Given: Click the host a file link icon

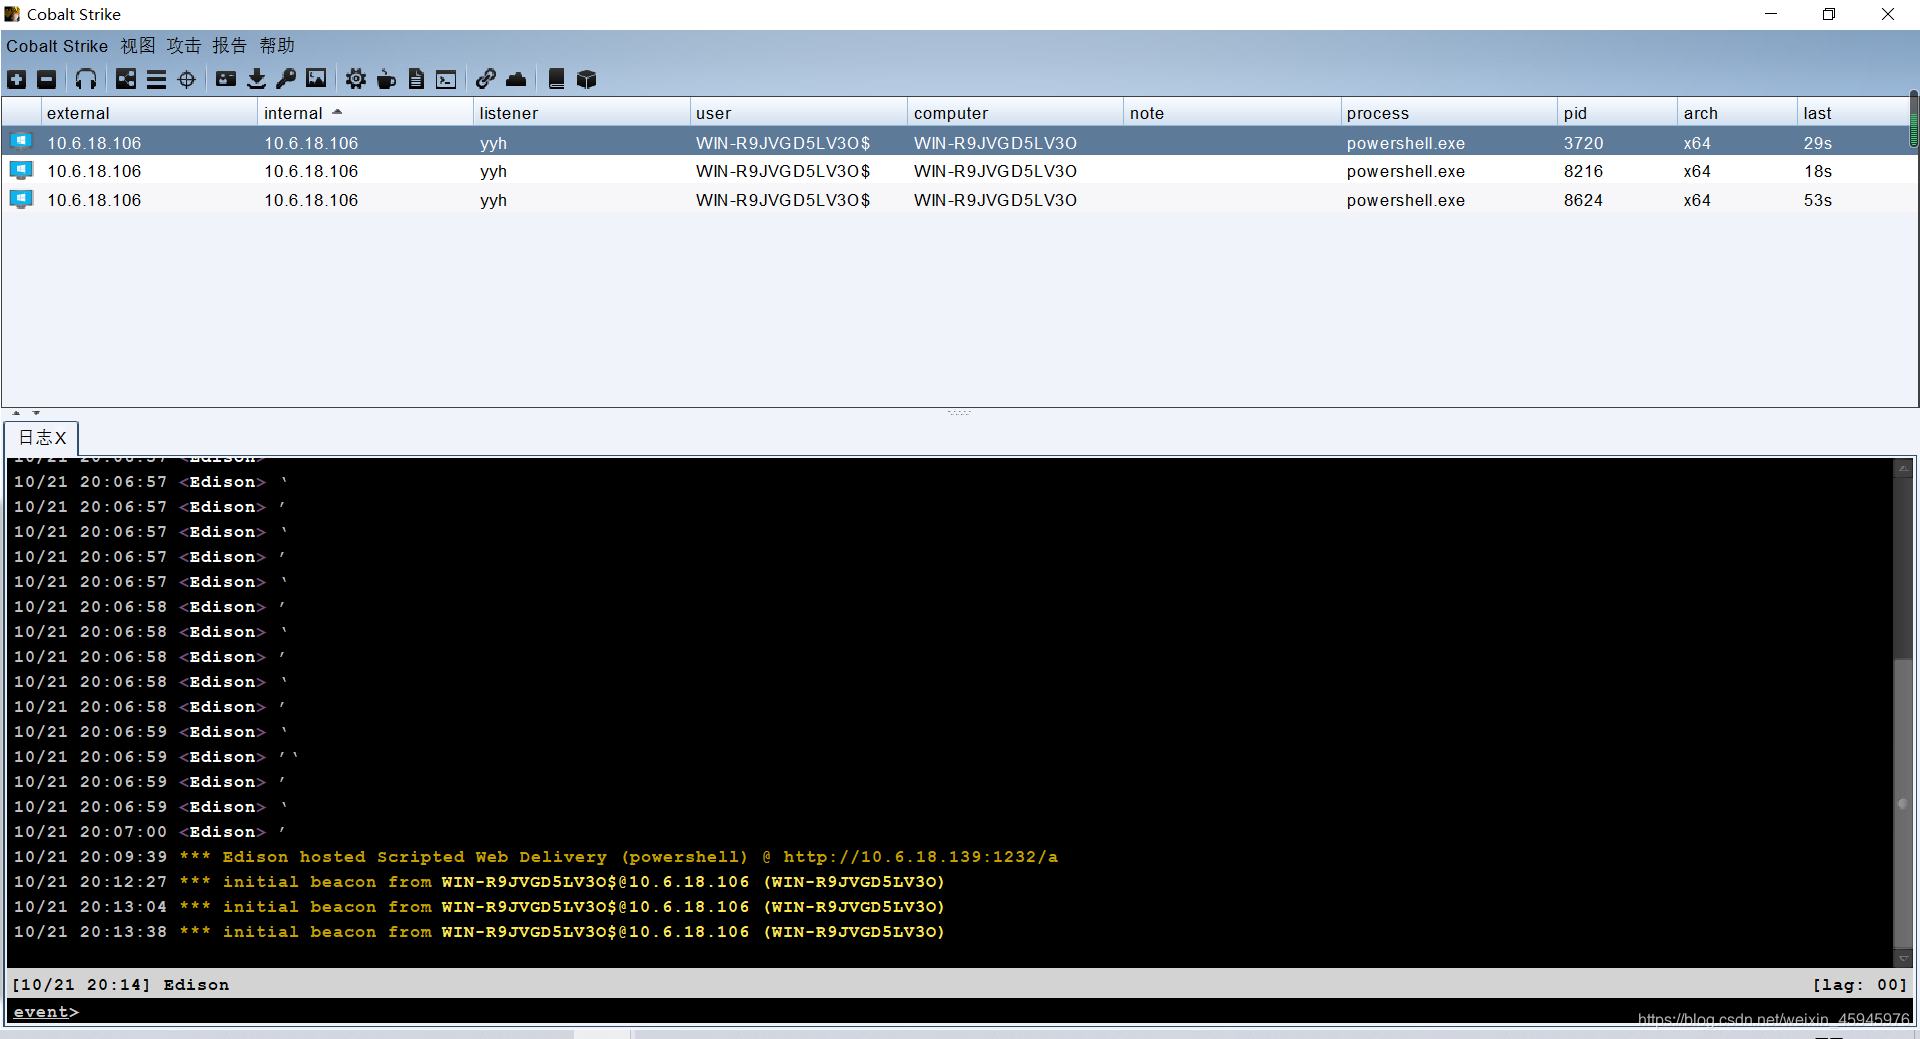Looking at the screenshot, I should point(486,79).
